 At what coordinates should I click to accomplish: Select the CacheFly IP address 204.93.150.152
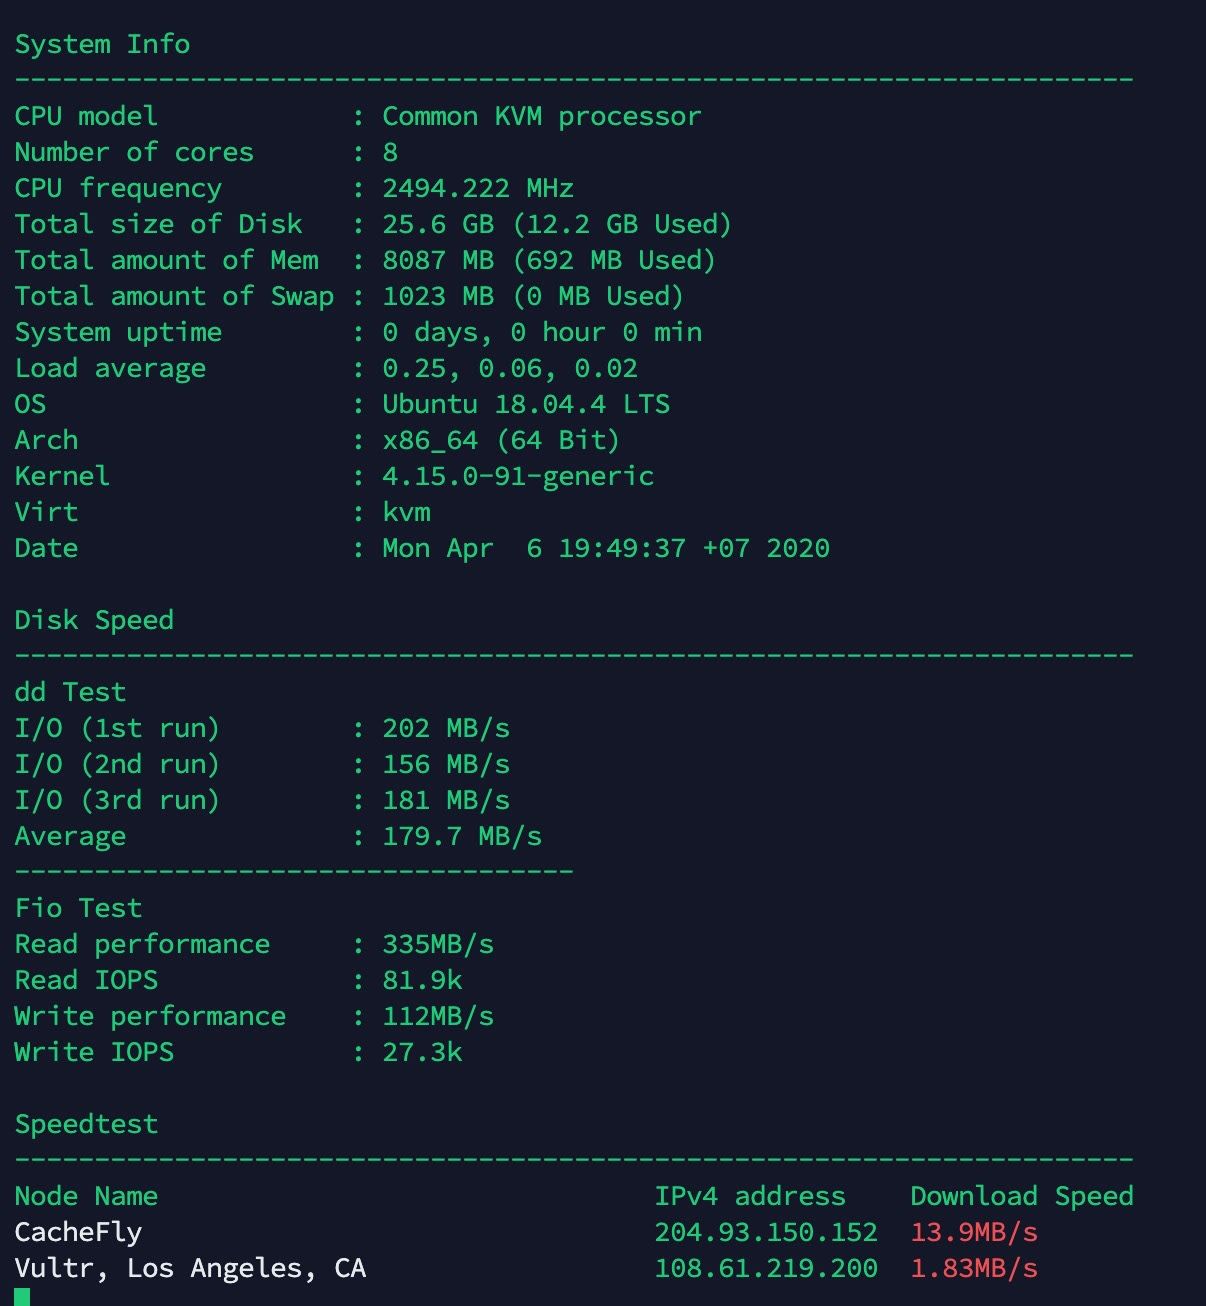point(766,1232)
